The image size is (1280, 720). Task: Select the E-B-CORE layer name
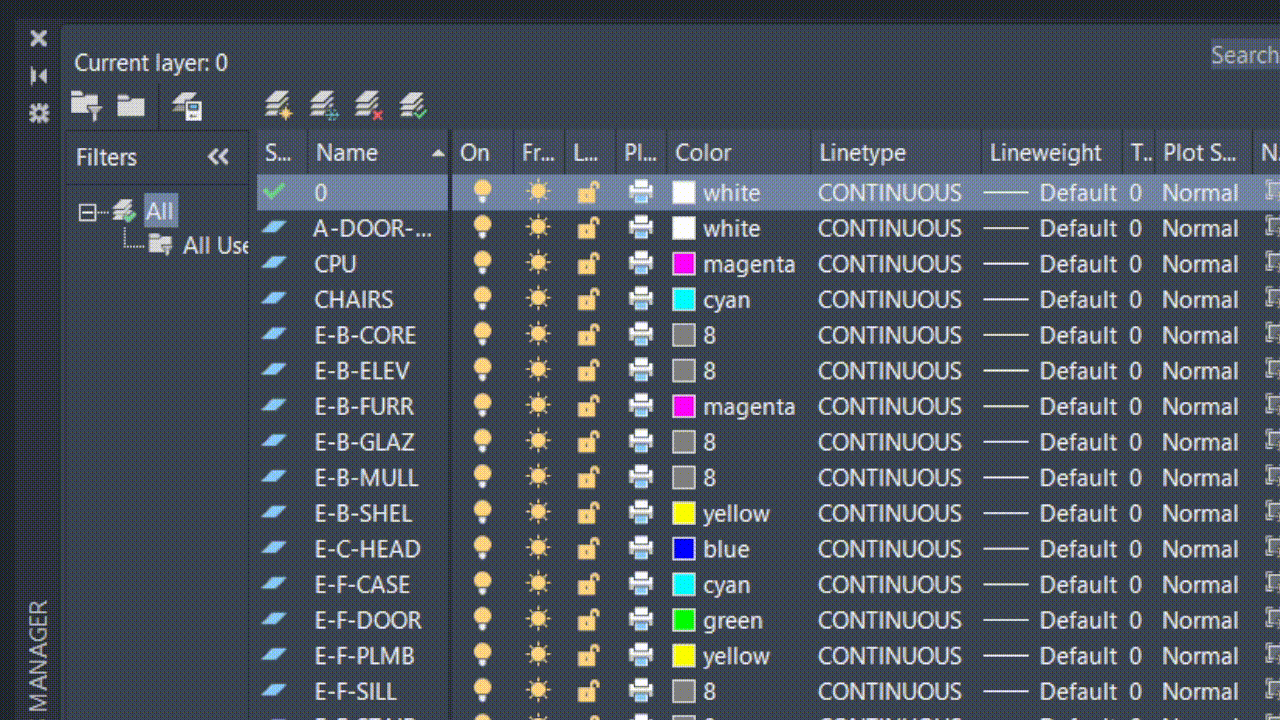[x=365, y=335]
